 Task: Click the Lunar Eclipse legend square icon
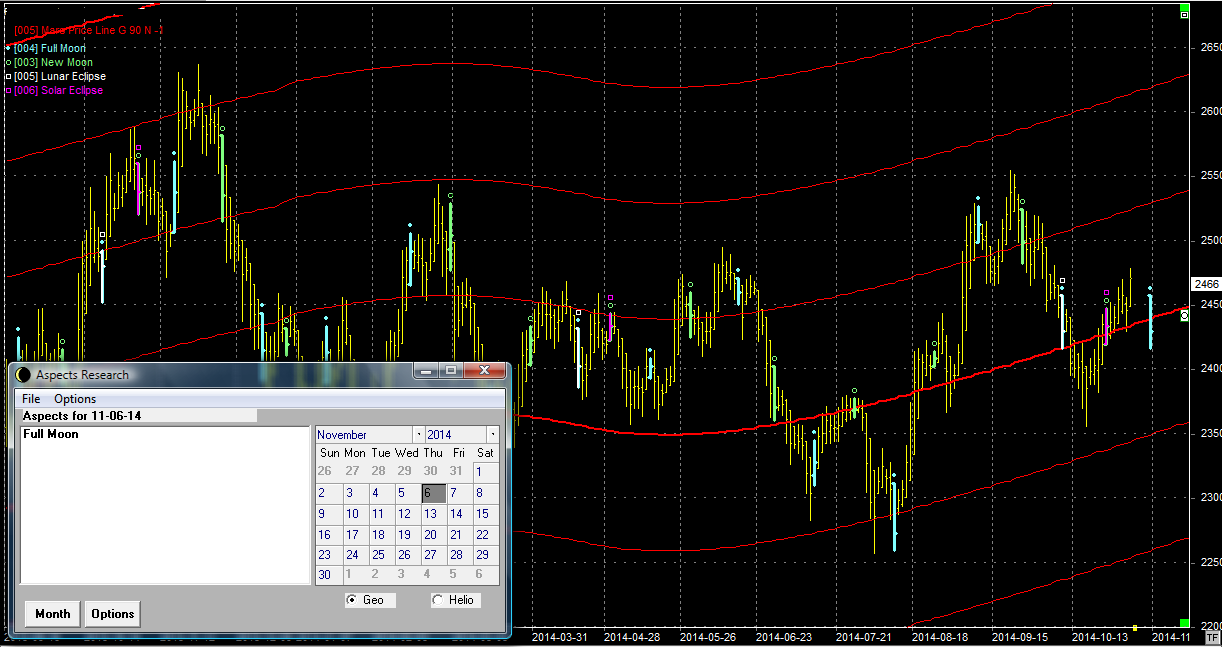[8, 76]
